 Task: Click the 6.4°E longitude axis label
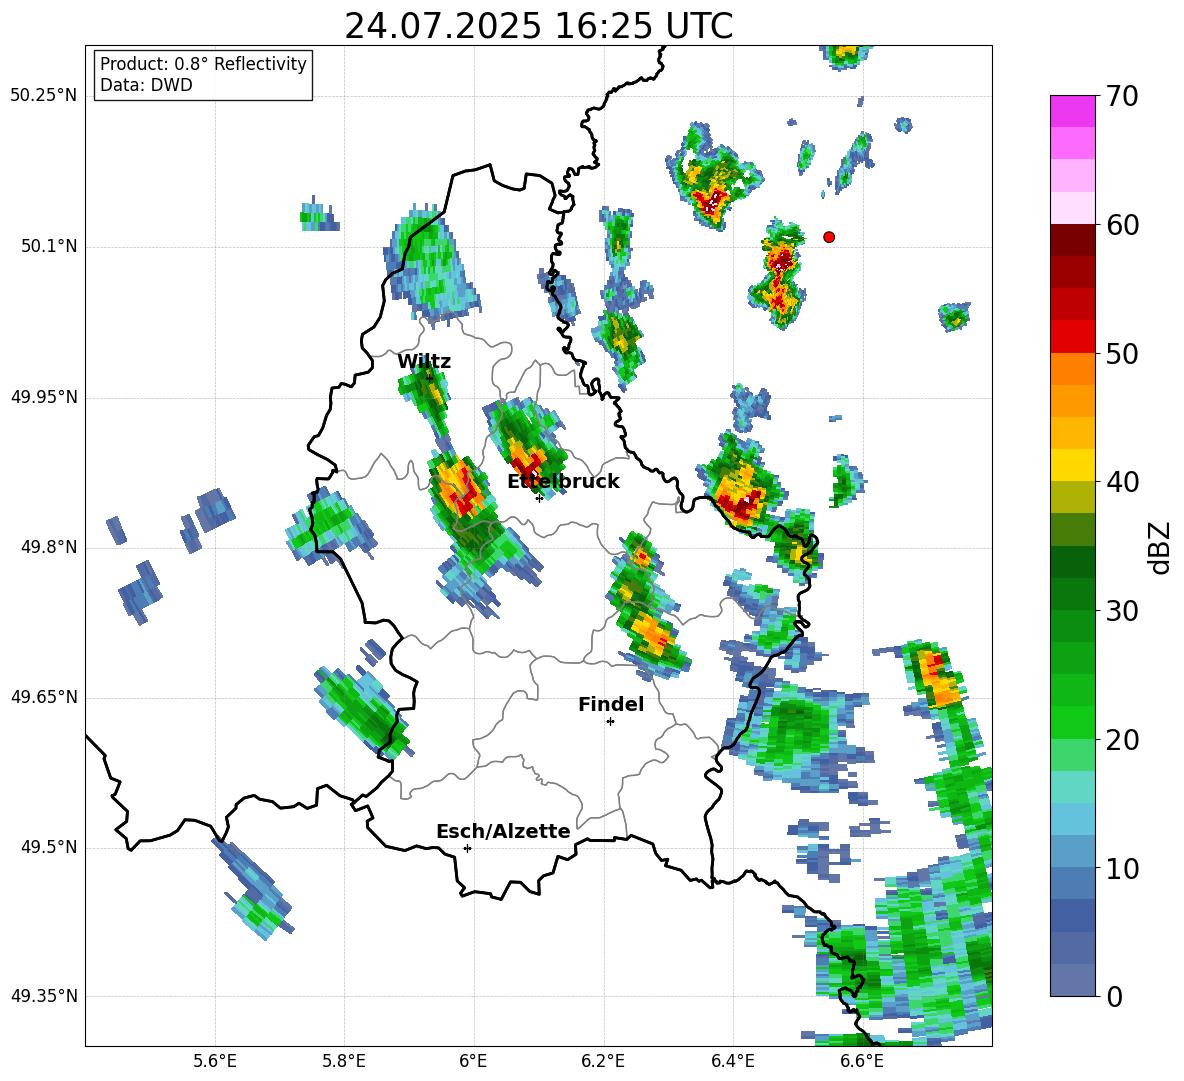click(x=732, y=1061)
